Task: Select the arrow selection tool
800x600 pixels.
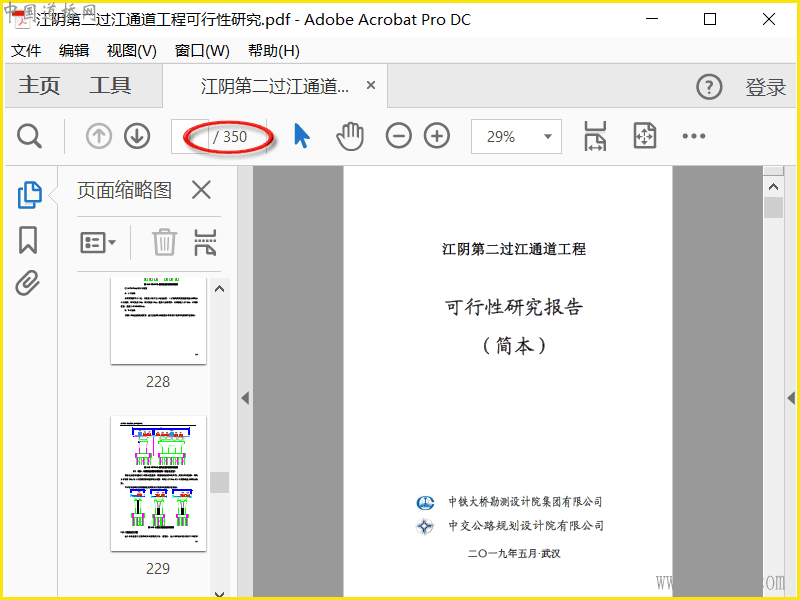Action: pos(302,136)
